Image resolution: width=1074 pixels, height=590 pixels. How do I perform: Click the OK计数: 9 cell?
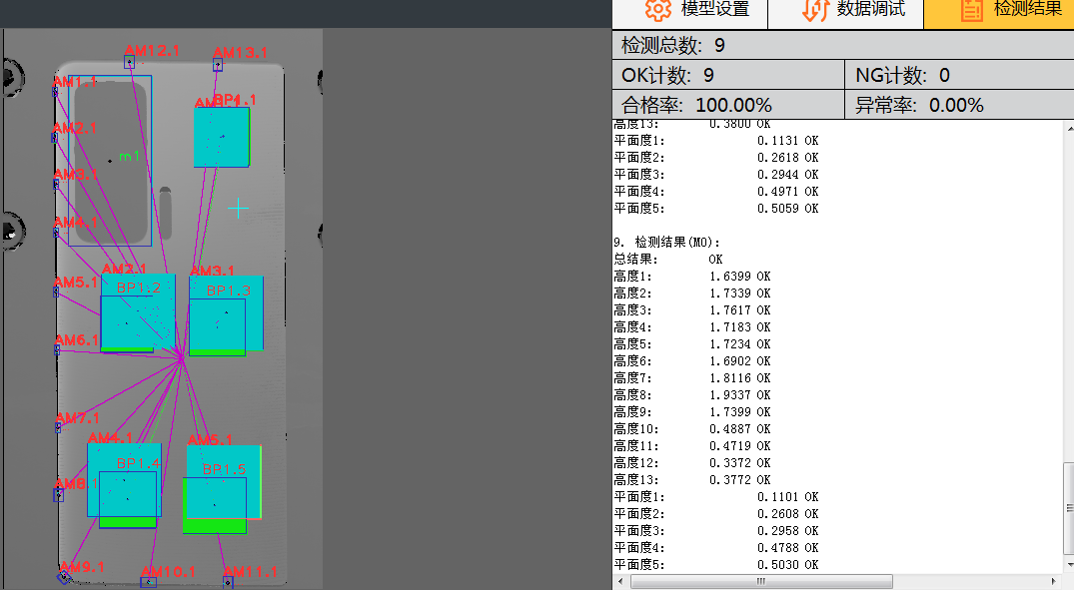728,75
